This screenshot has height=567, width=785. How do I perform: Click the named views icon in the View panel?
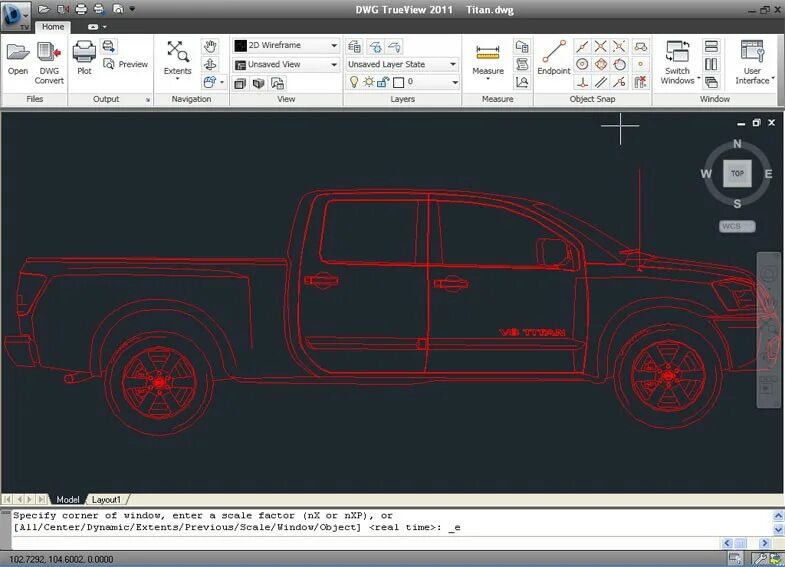click(x=277, y=83)
